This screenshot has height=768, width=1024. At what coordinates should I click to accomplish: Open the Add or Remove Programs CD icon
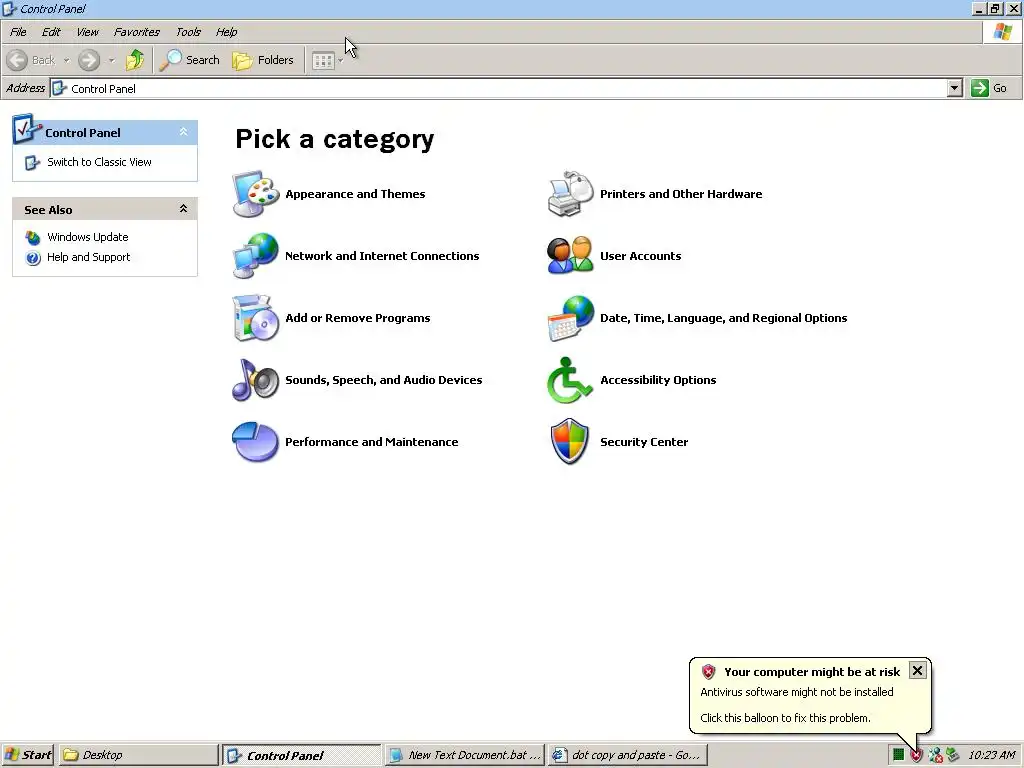pyautogui.click(x=255, y=318)
